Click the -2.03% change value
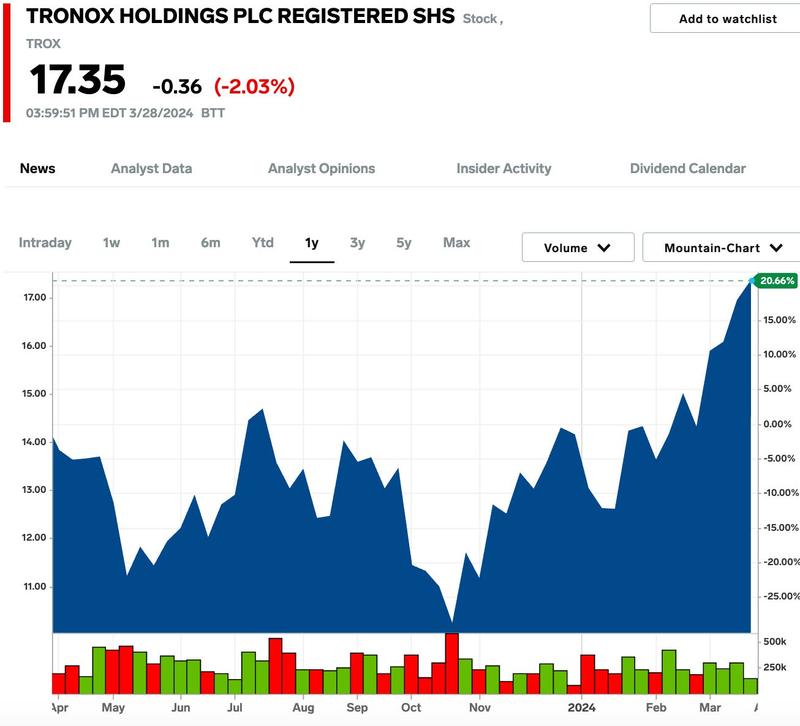The height and width of the screenshot is (726, 800). (255, 86)
